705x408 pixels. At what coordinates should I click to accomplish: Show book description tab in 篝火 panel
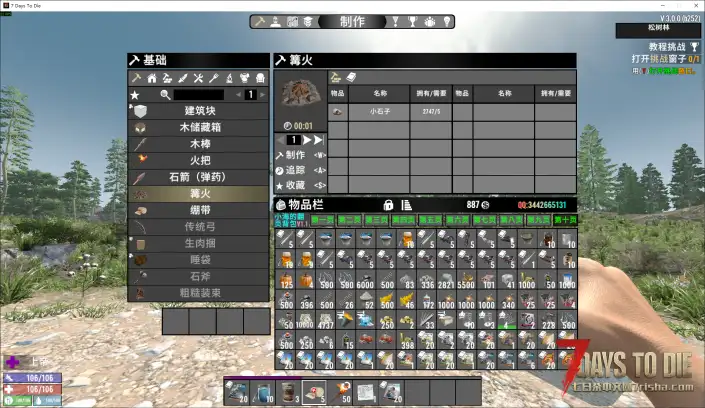[351, 77]
